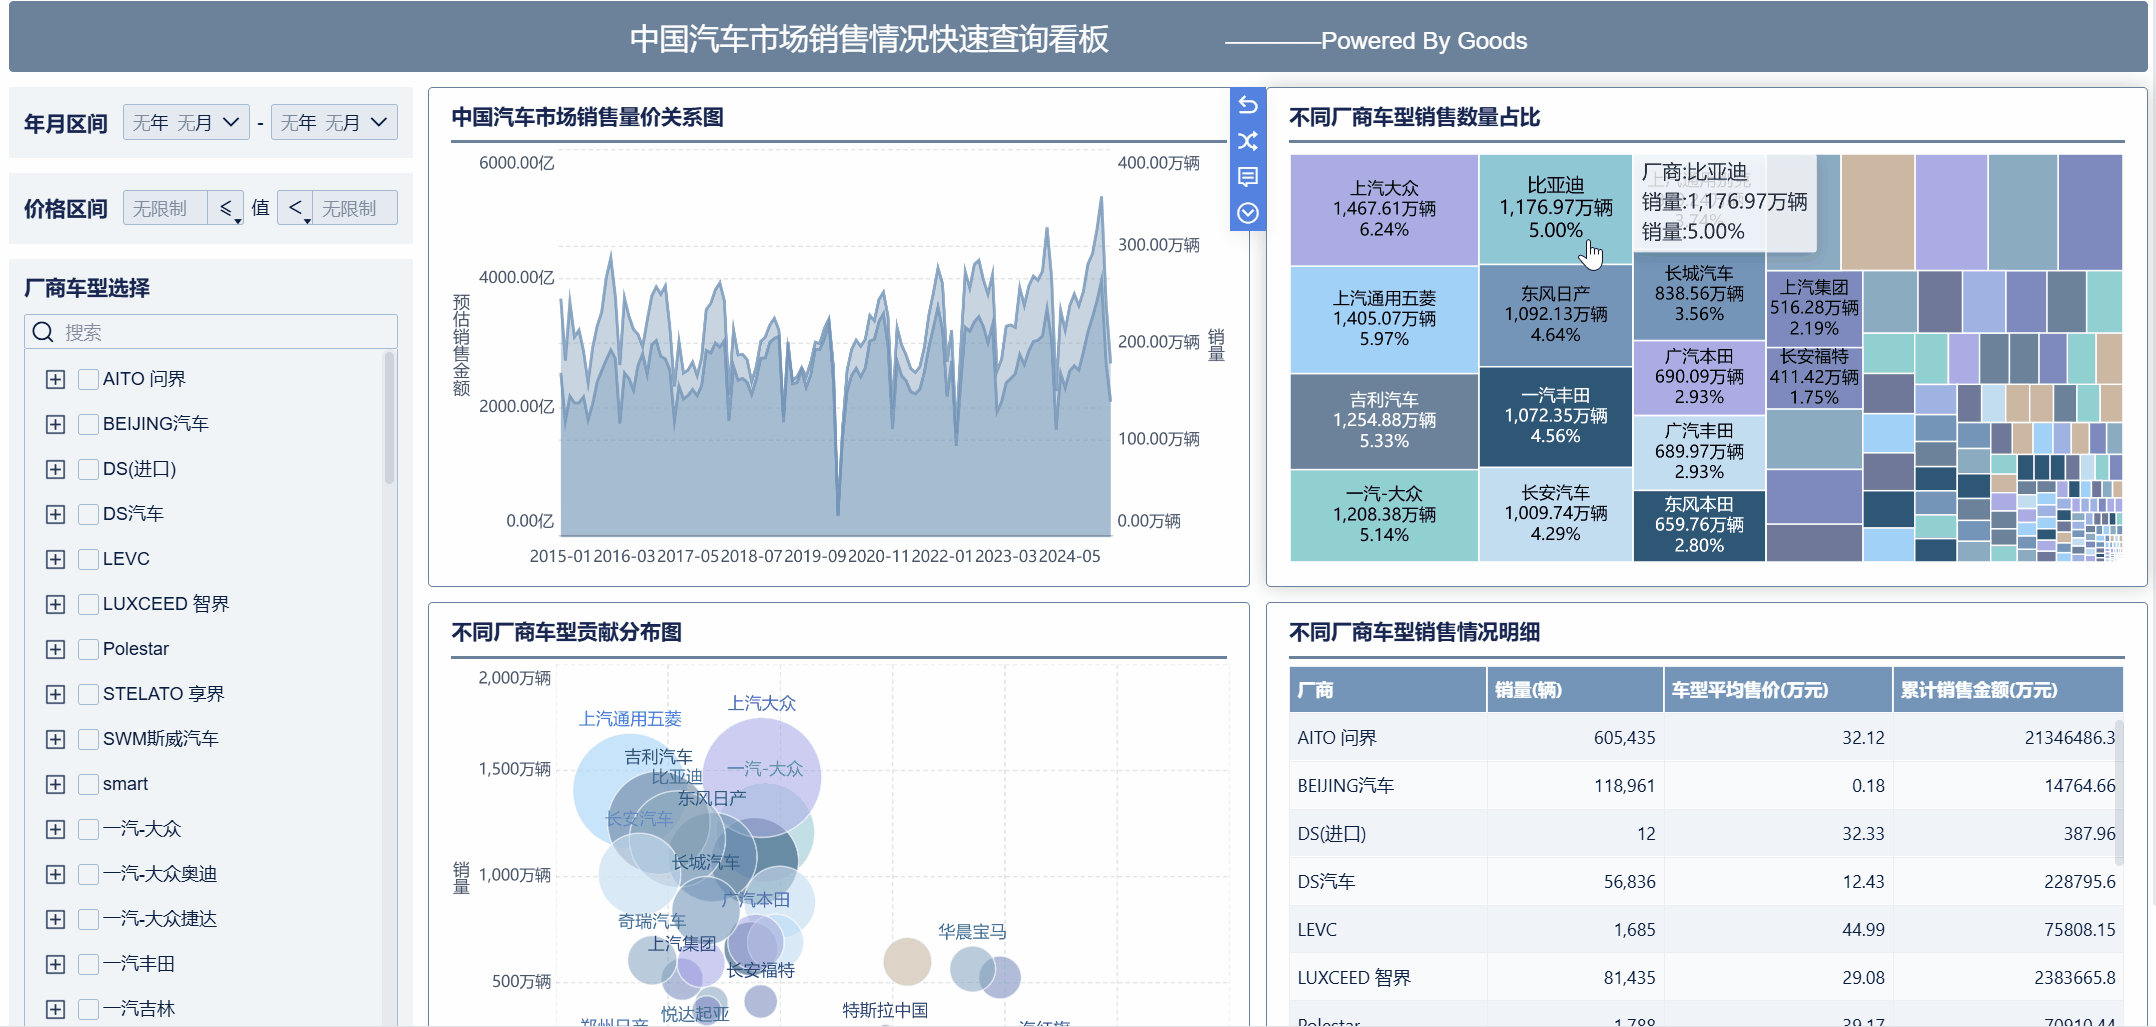Click the undo arrow in chart toolbar
This screenshot has width=2156, height=1027.
[1247, 105]
